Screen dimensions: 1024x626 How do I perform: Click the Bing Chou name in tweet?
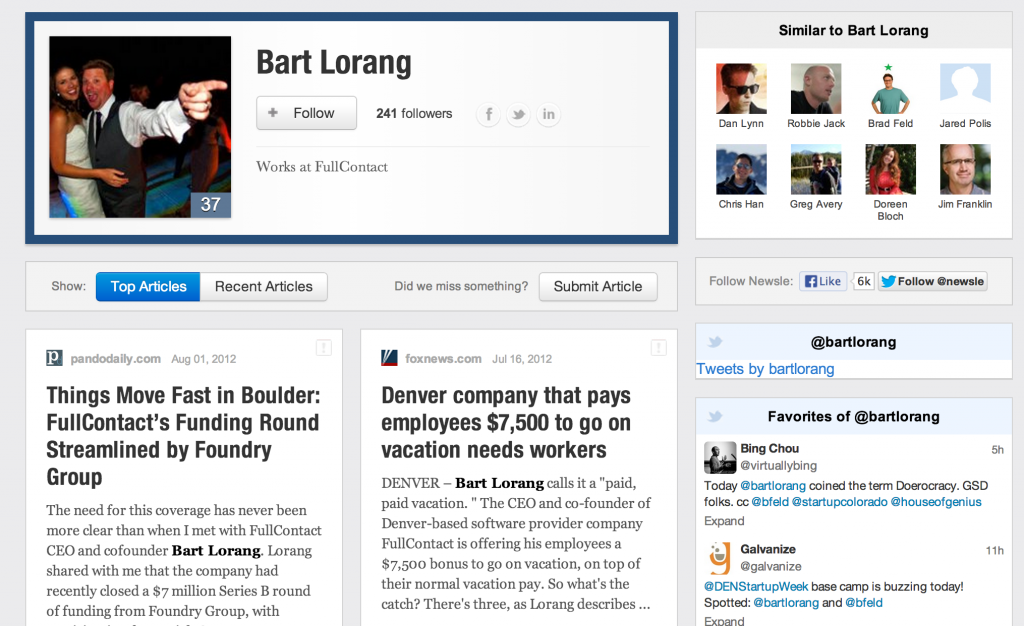(x=769, y=448)
